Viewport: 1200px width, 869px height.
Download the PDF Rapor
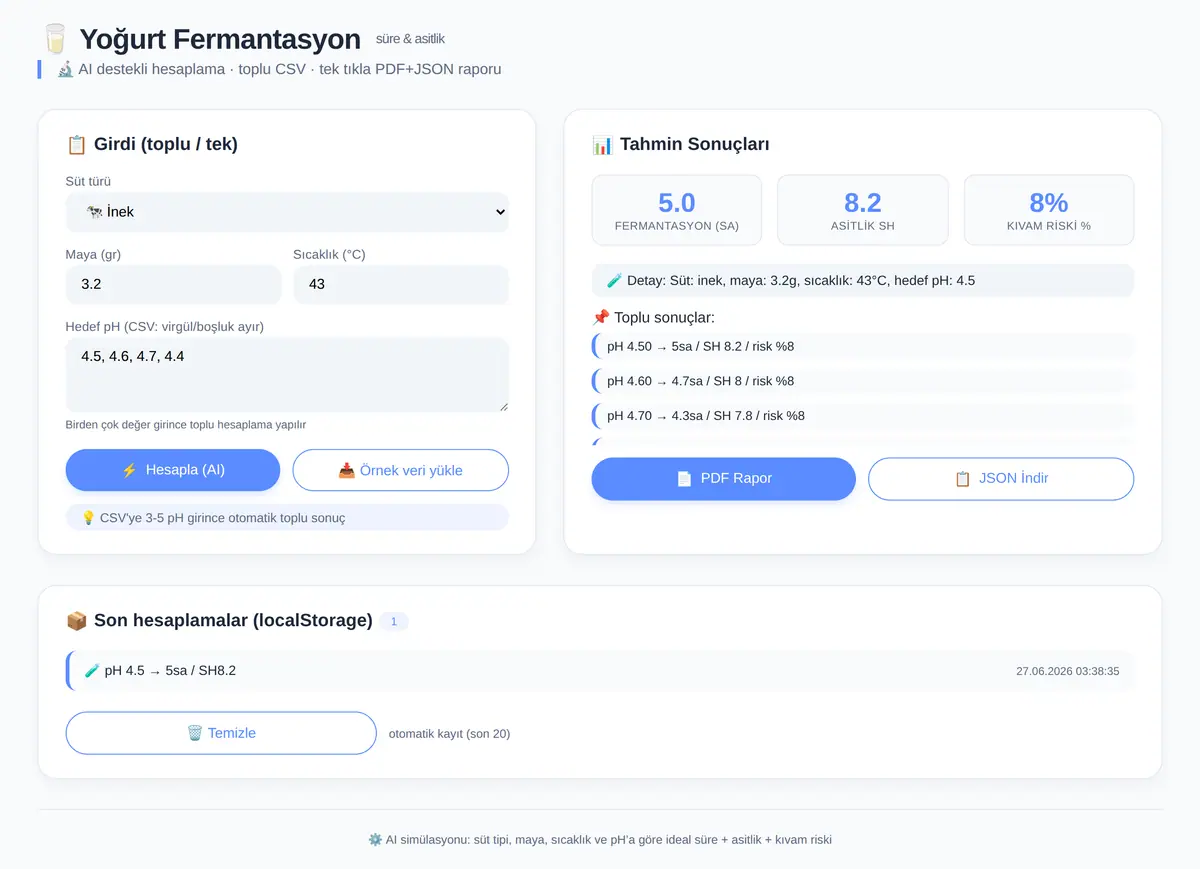pos(724,479)
